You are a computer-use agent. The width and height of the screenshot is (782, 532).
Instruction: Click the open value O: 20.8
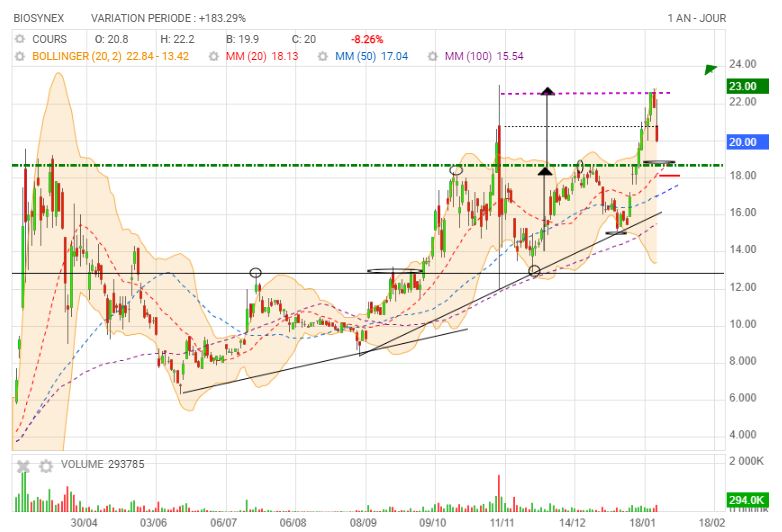coord(112,39)
